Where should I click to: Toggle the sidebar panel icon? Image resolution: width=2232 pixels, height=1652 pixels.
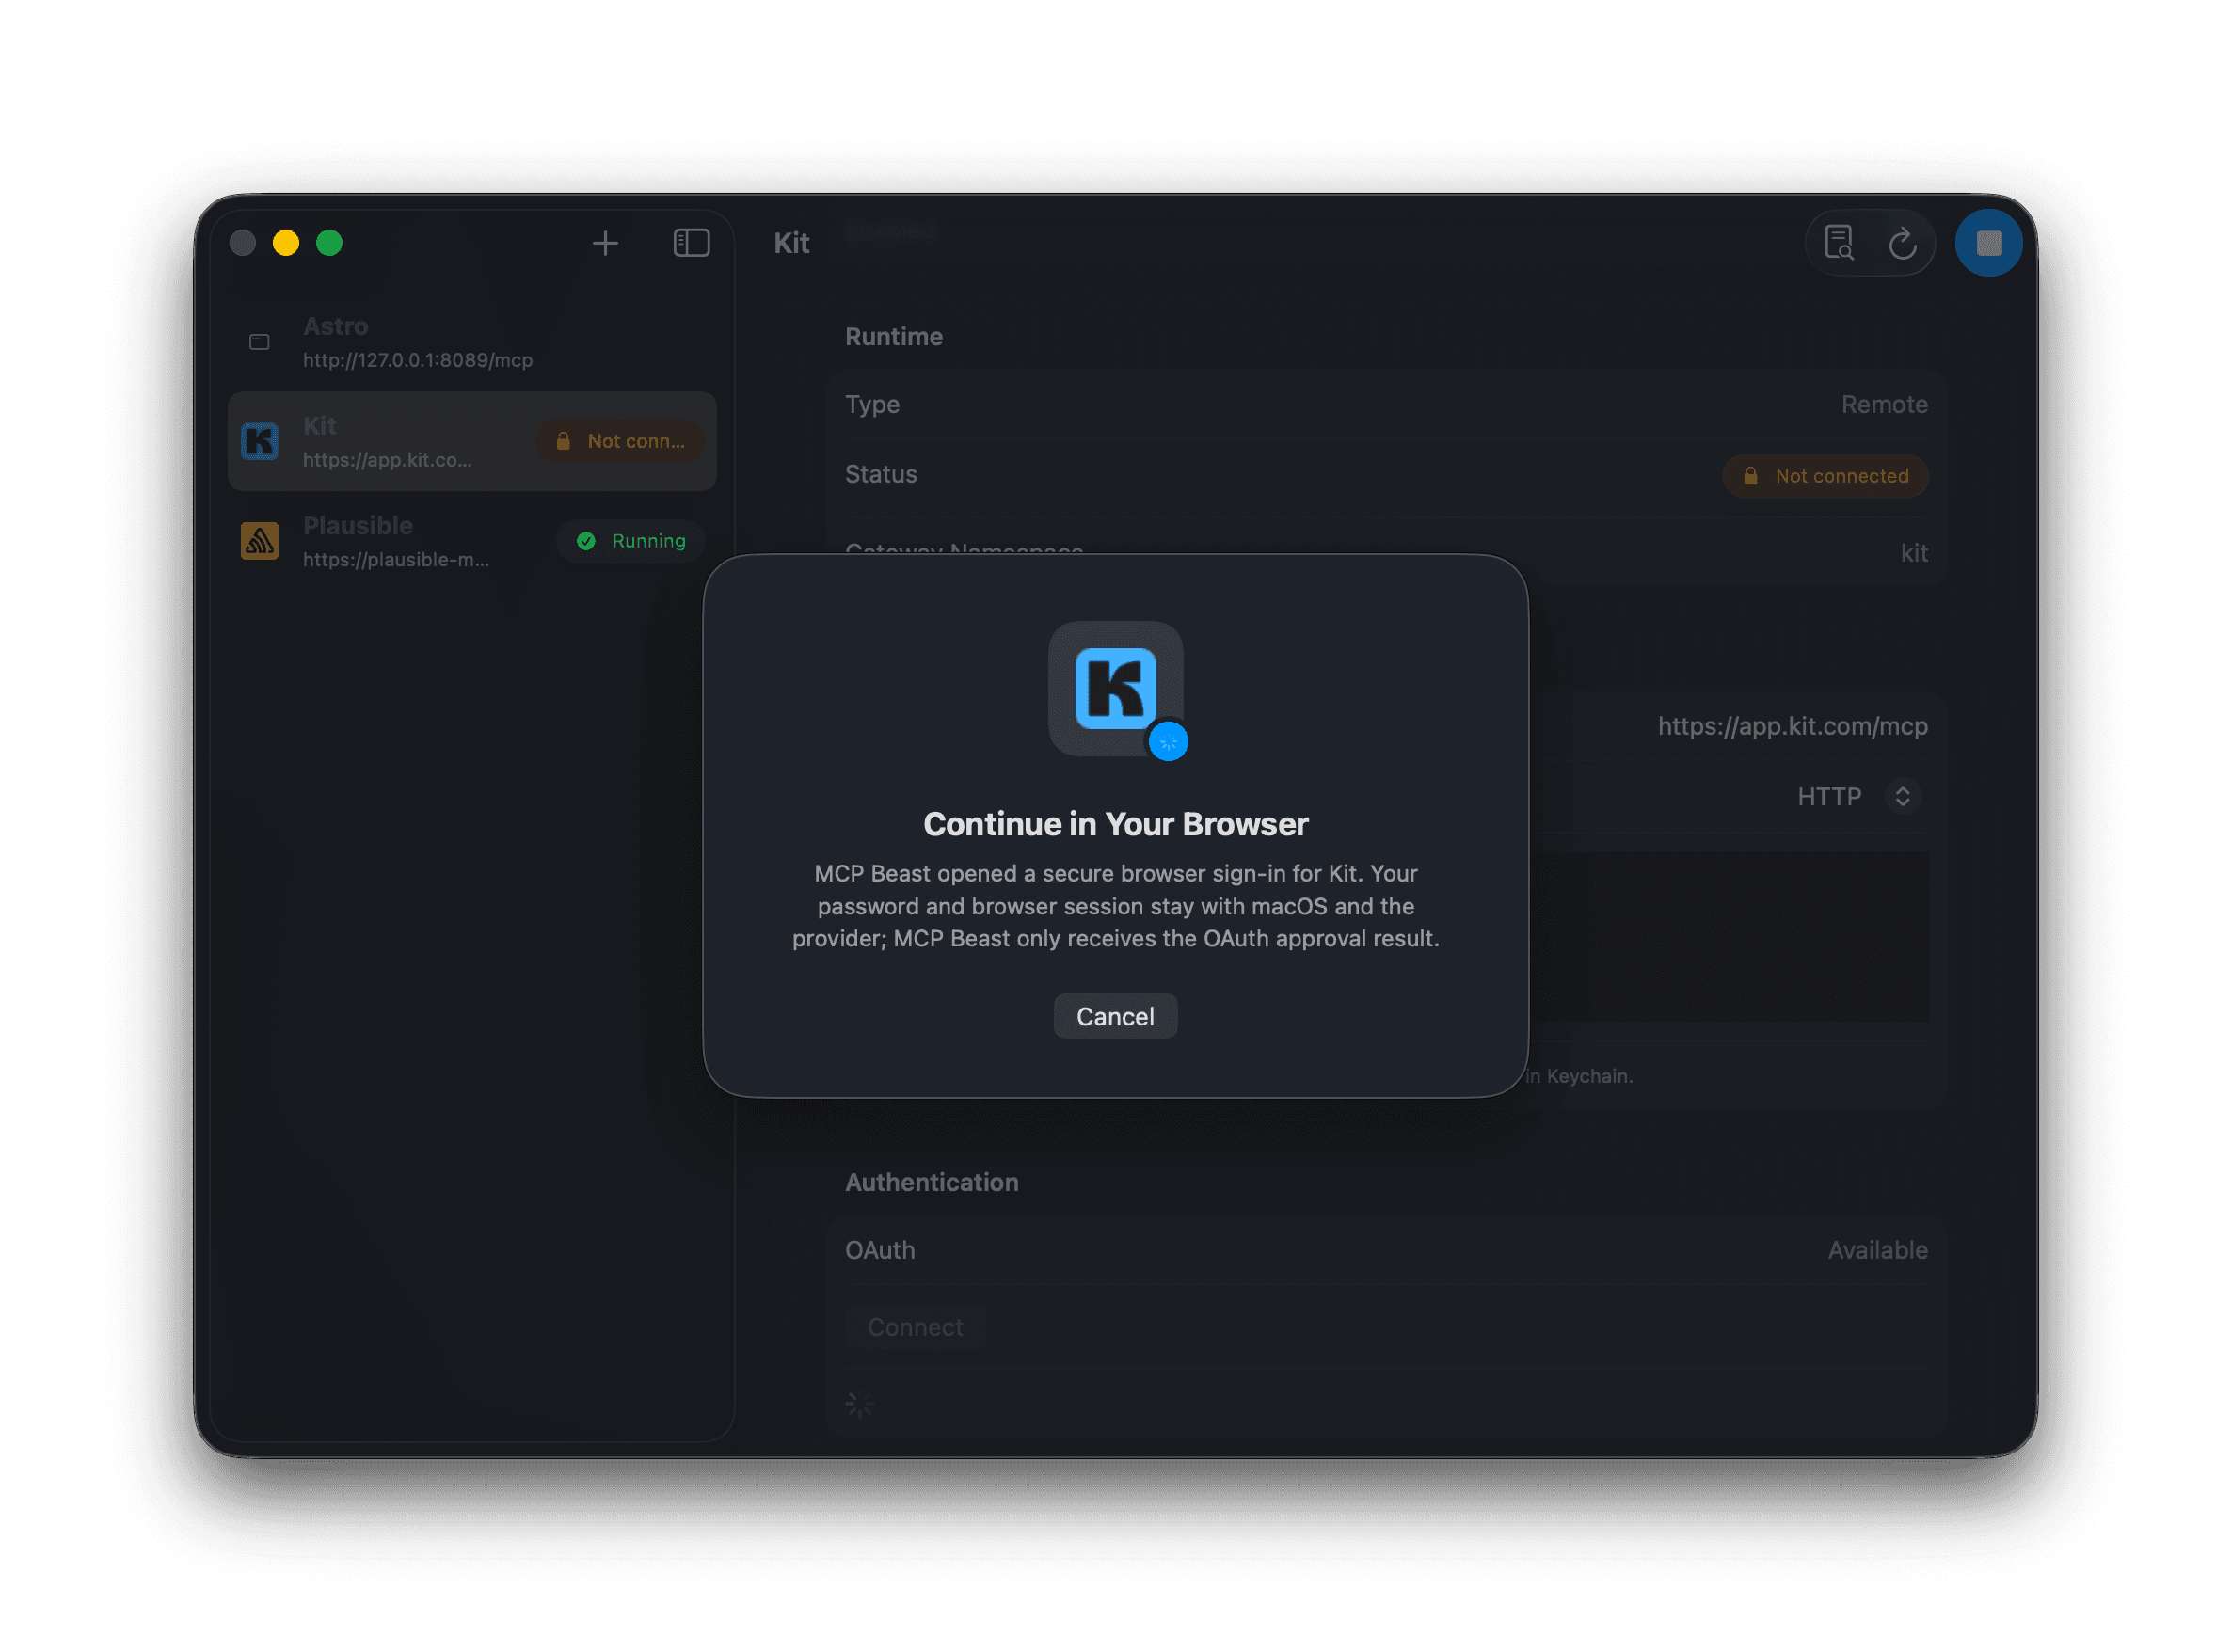(x=691, y=243)
